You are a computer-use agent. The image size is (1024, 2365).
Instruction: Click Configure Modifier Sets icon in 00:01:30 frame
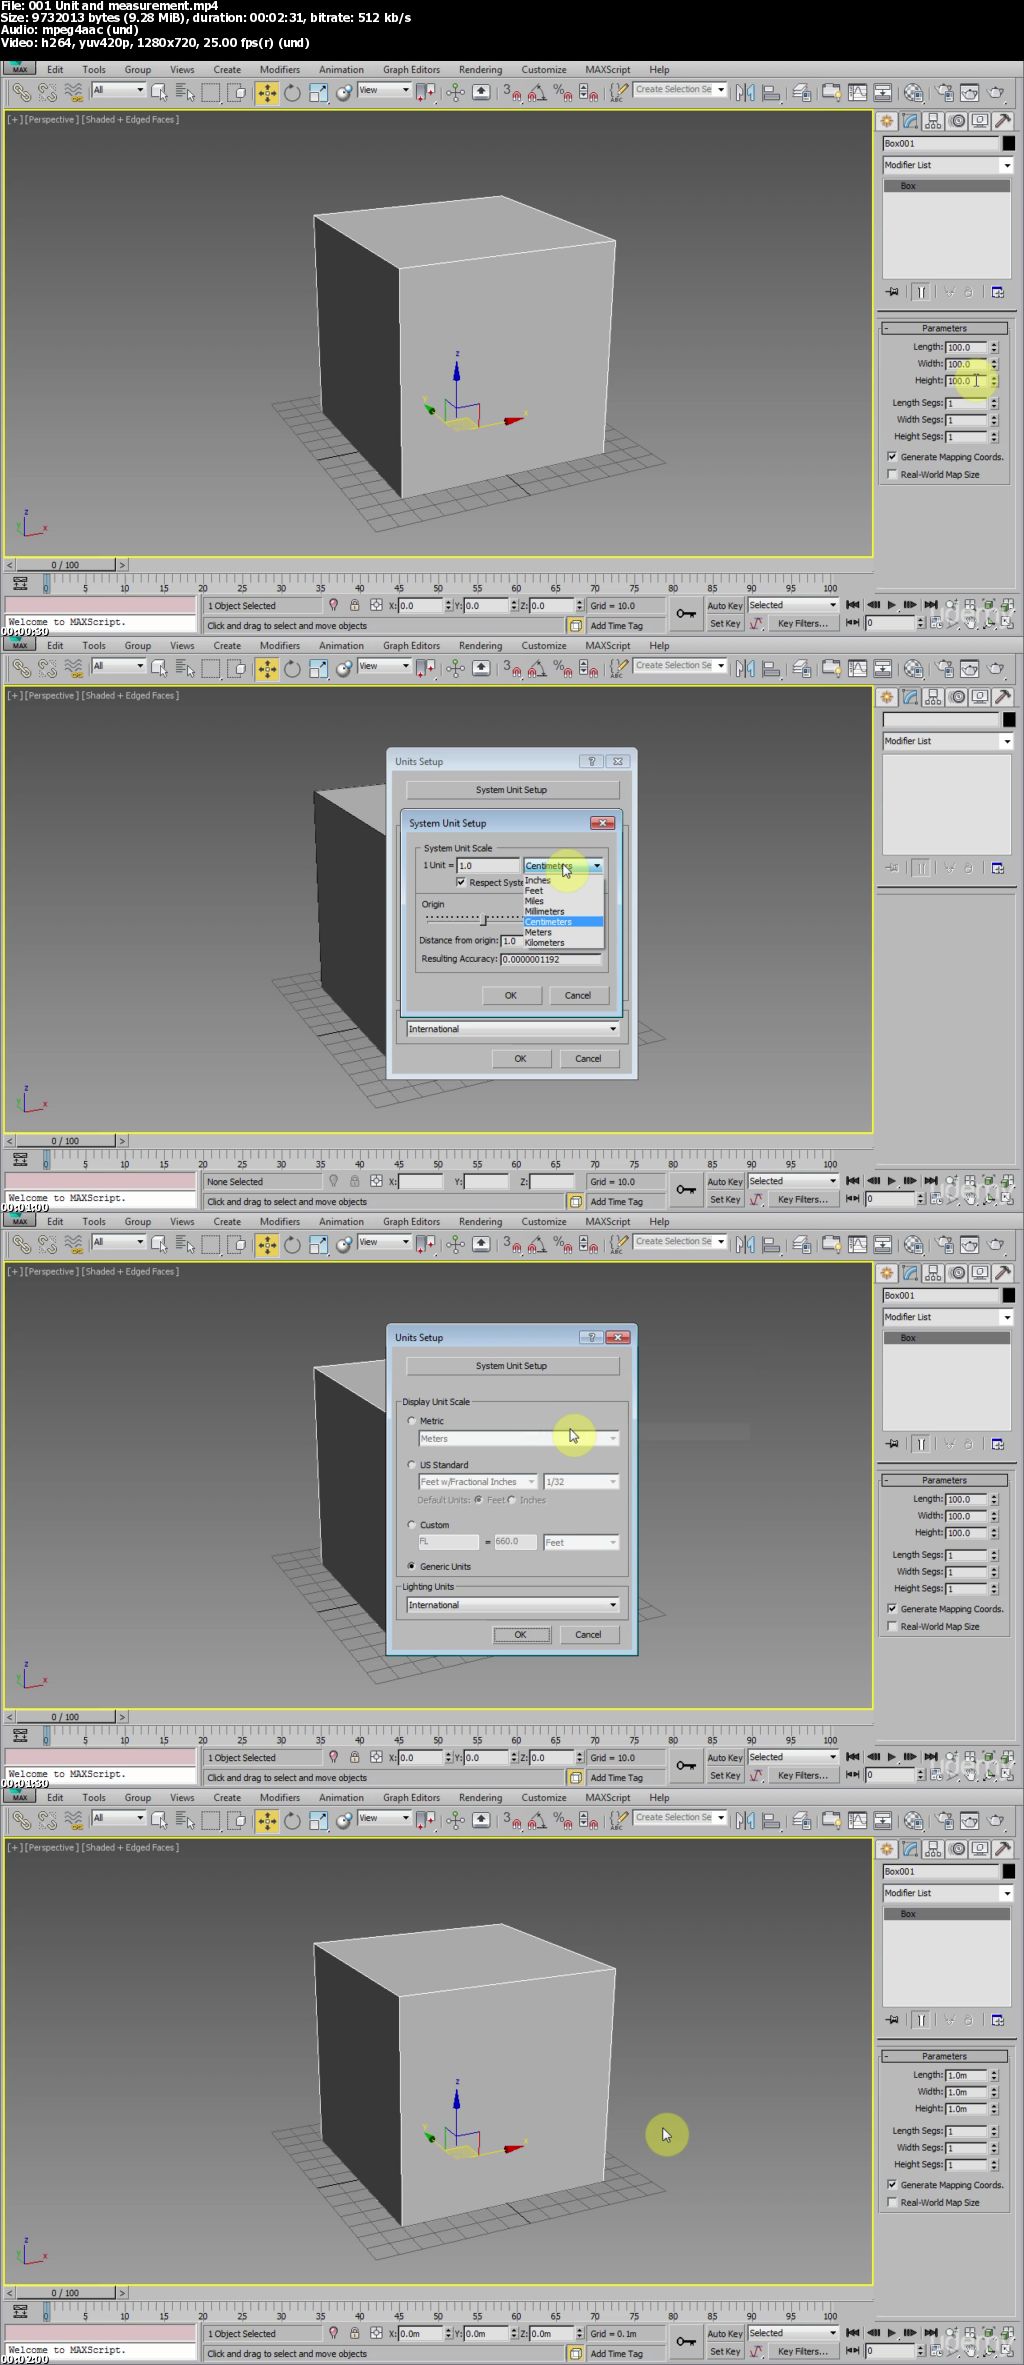997,1444
